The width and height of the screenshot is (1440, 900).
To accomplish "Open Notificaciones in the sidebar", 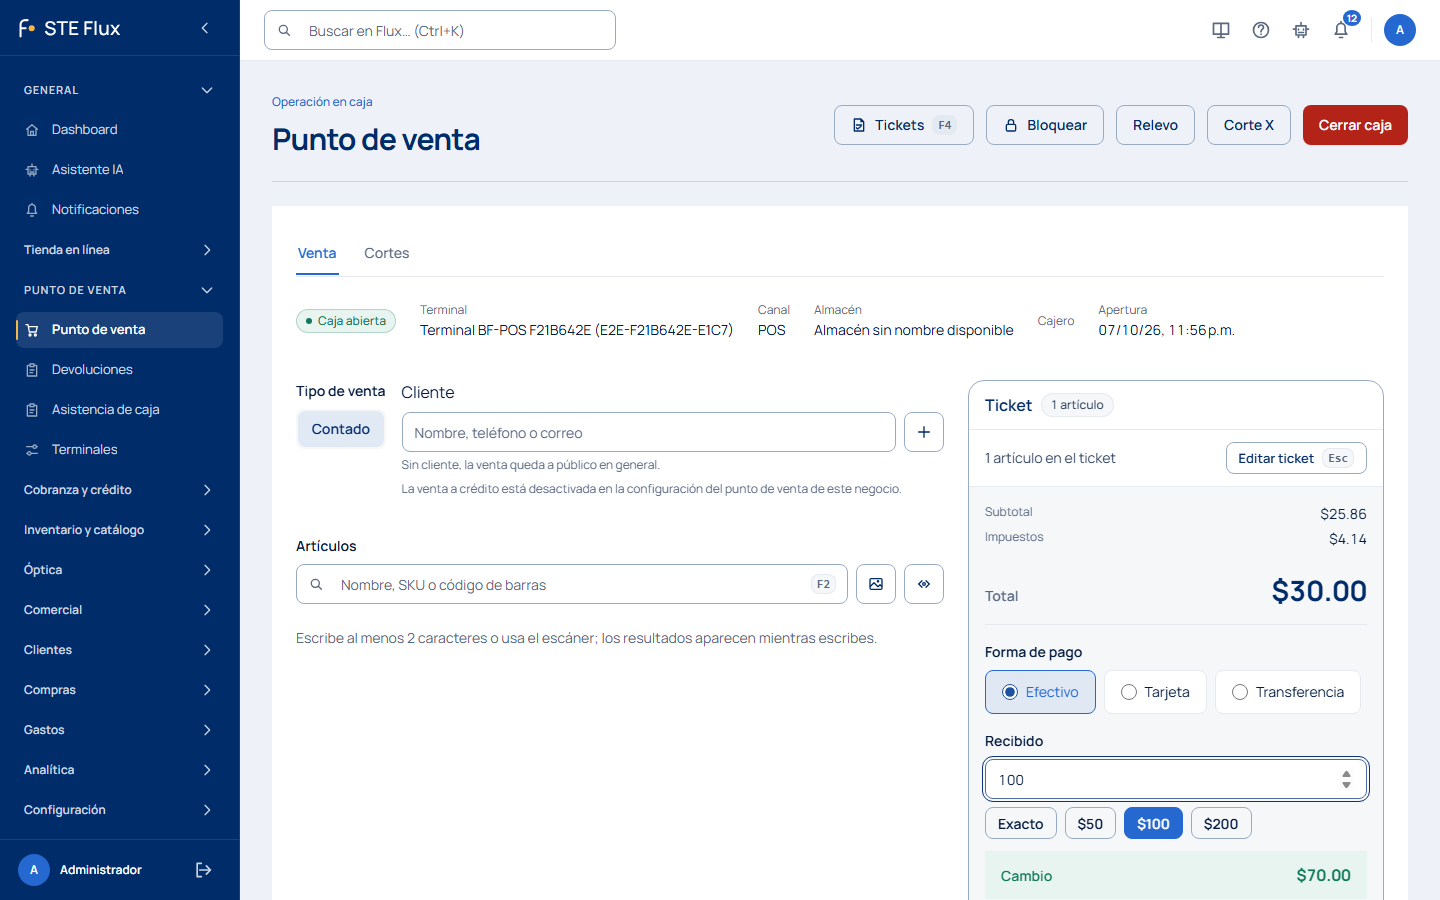I will 120,210.
